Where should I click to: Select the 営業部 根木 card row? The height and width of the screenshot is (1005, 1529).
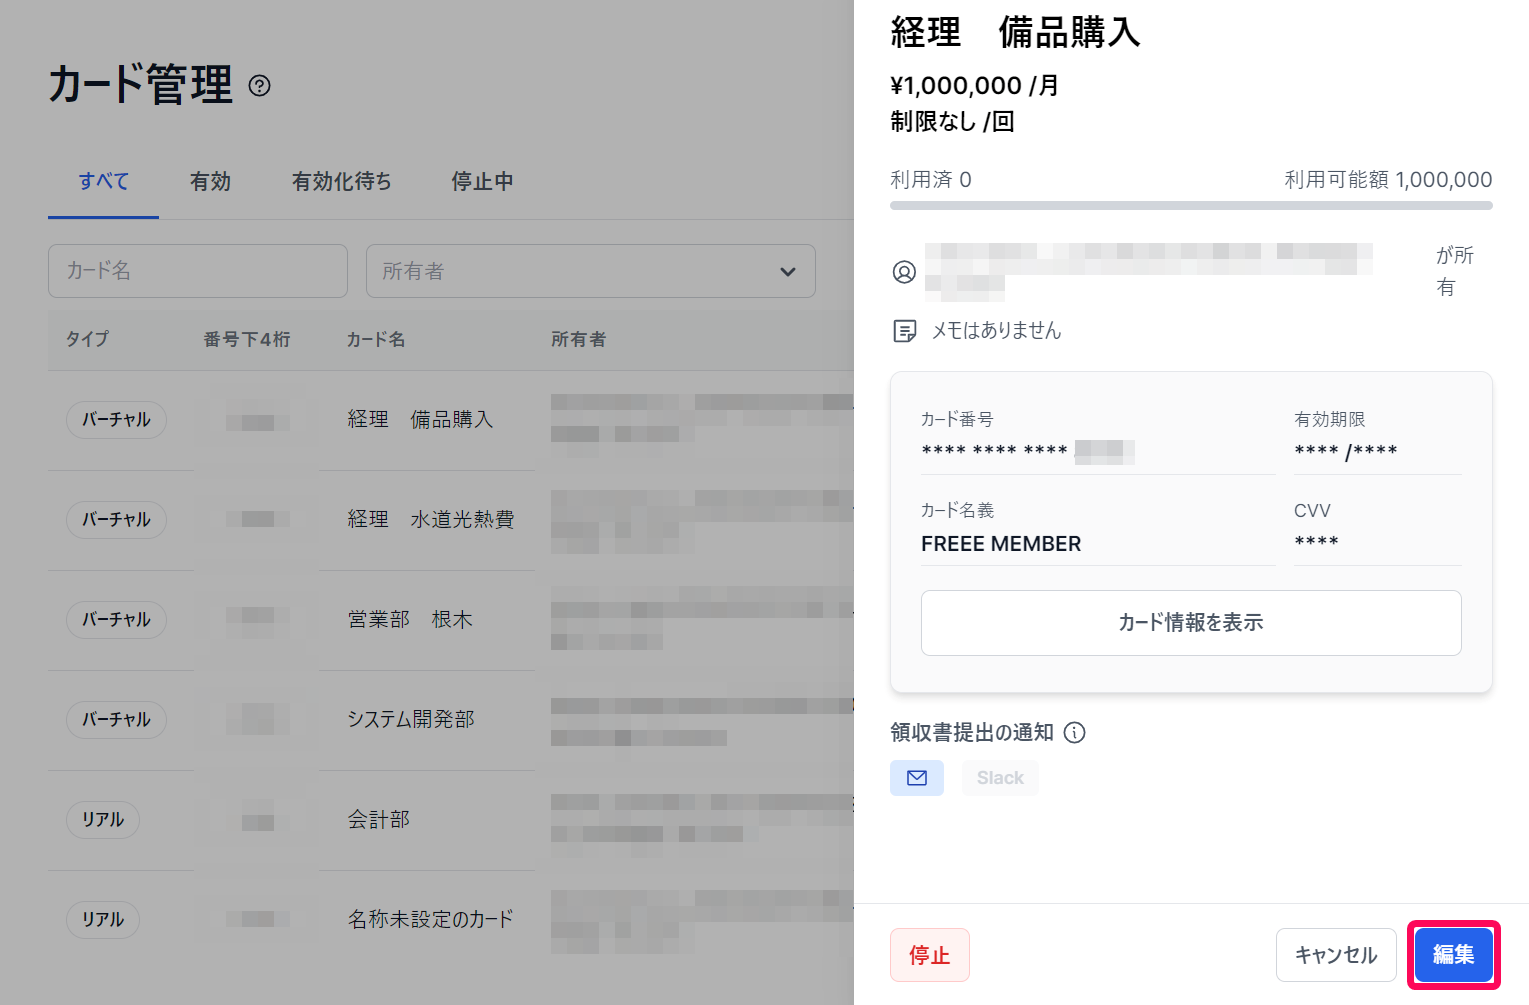click(x=451, y=620)
